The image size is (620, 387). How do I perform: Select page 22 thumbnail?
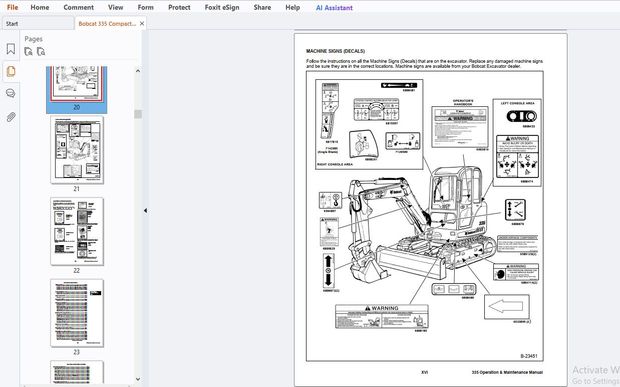pyautogui.click(x=77, y=232)
